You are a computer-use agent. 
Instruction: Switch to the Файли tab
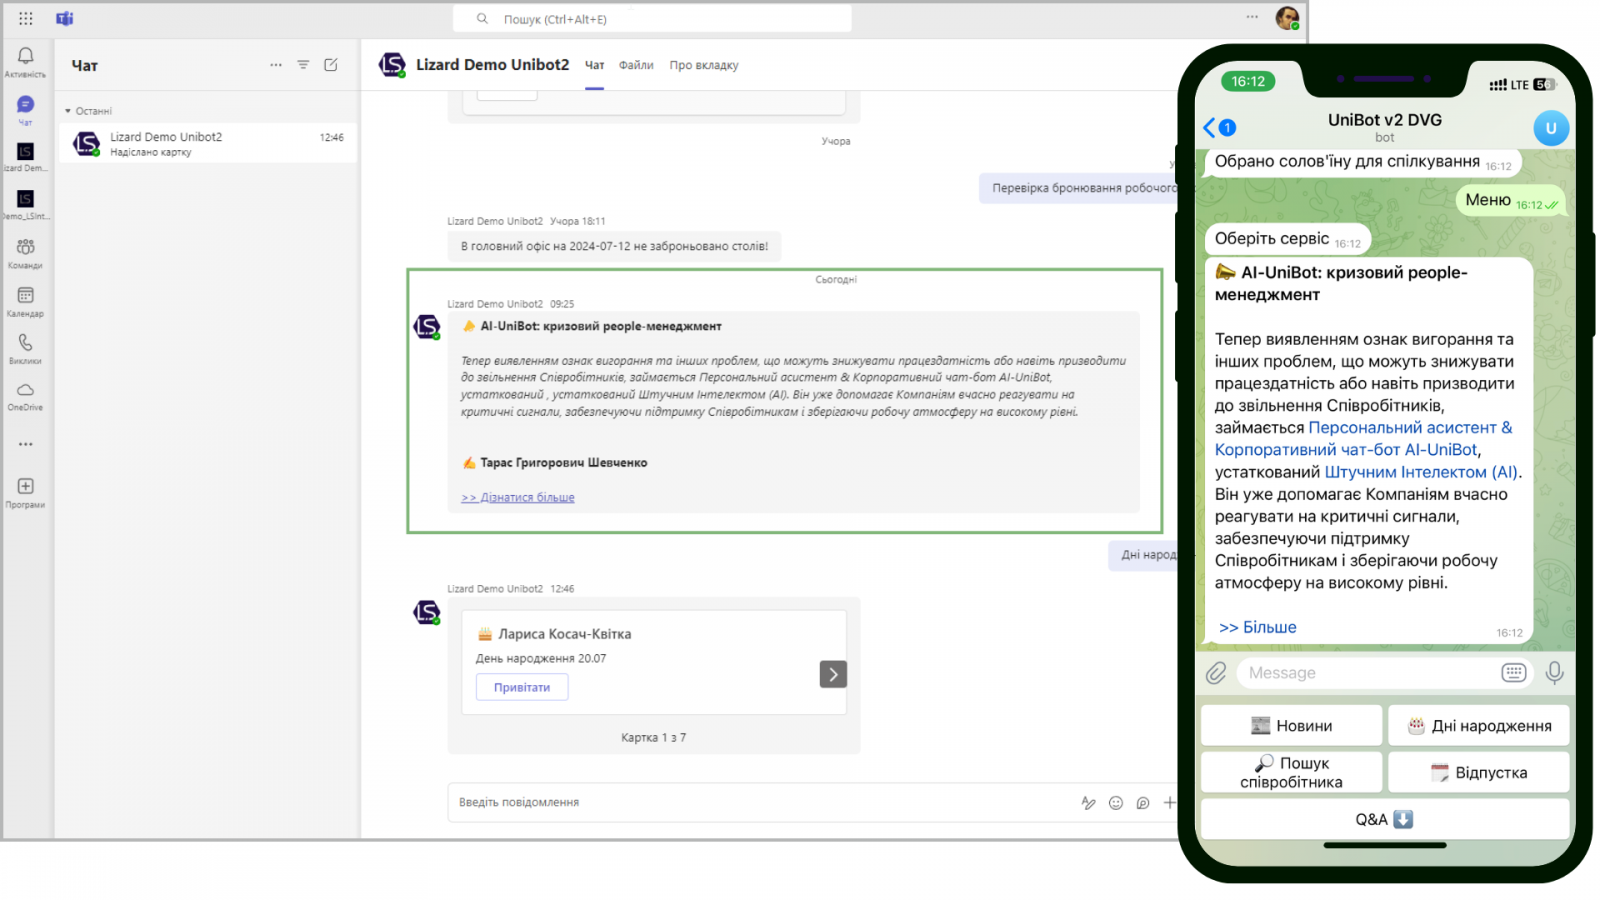pos(636,65)
